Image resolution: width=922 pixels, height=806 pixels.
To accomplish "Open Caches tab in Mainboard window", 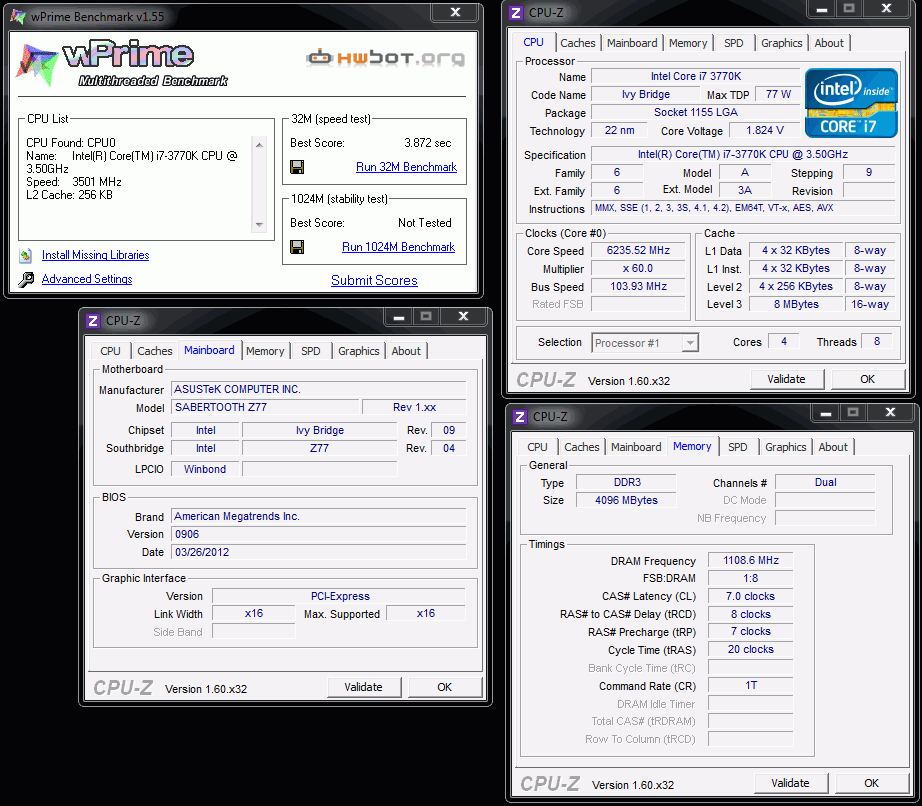I will coord(155,351).
